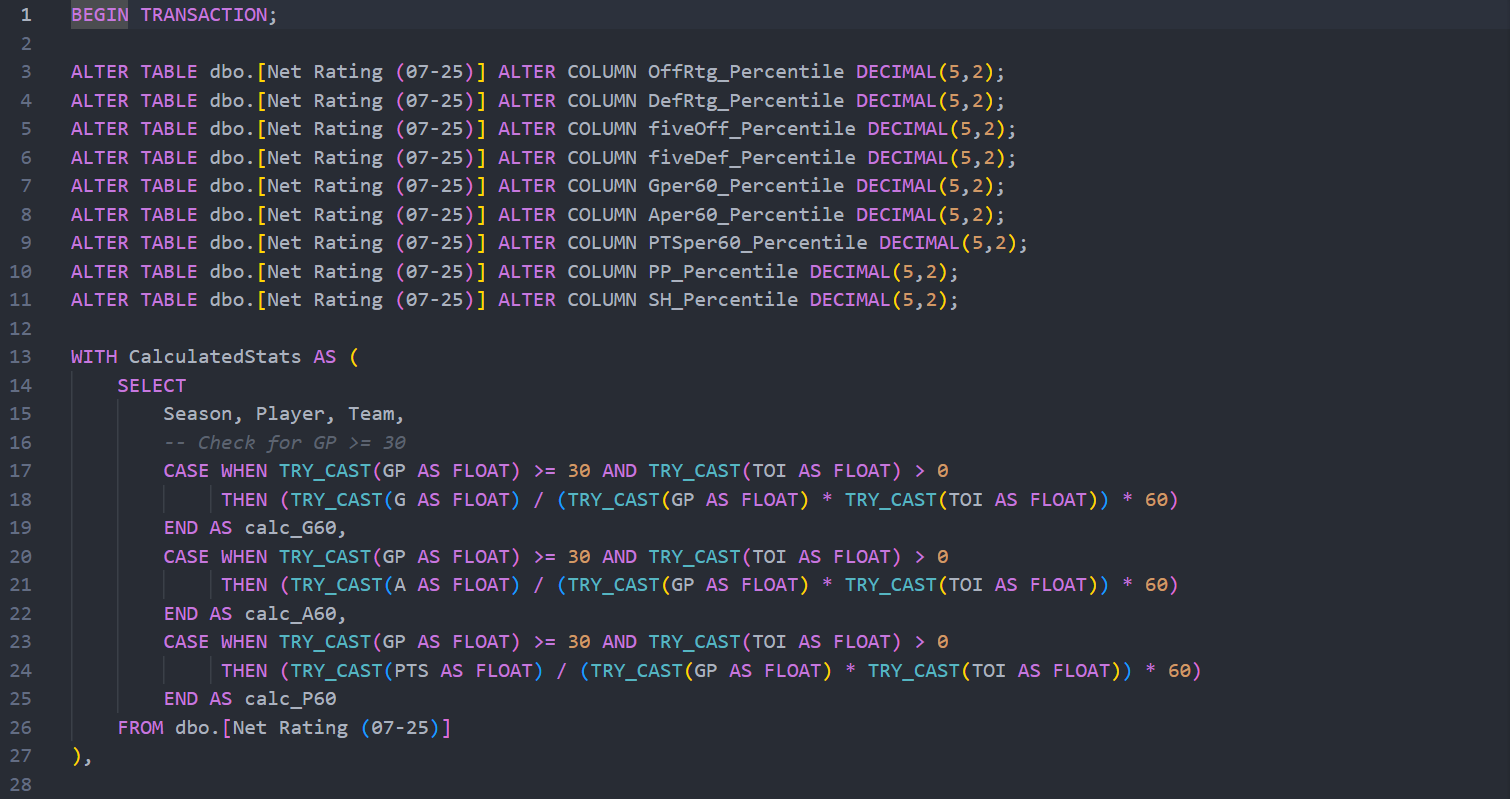Click the CalculatedStats CTE name
The width and height of the screenshot is (1510, 799).
coord(215,357)
